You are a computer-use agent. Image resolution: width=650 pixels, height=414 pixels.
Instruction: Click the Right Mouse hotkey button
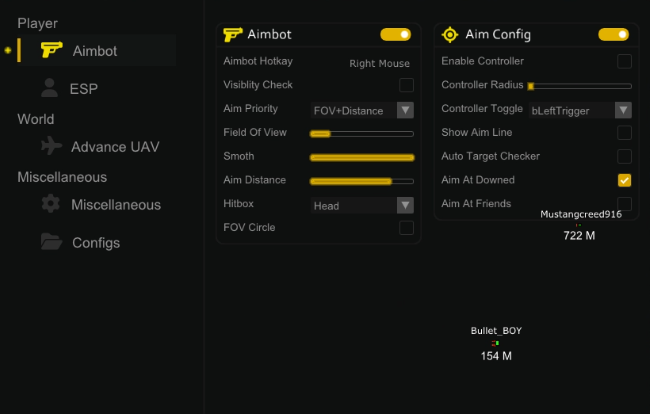[x=380, y=63]
